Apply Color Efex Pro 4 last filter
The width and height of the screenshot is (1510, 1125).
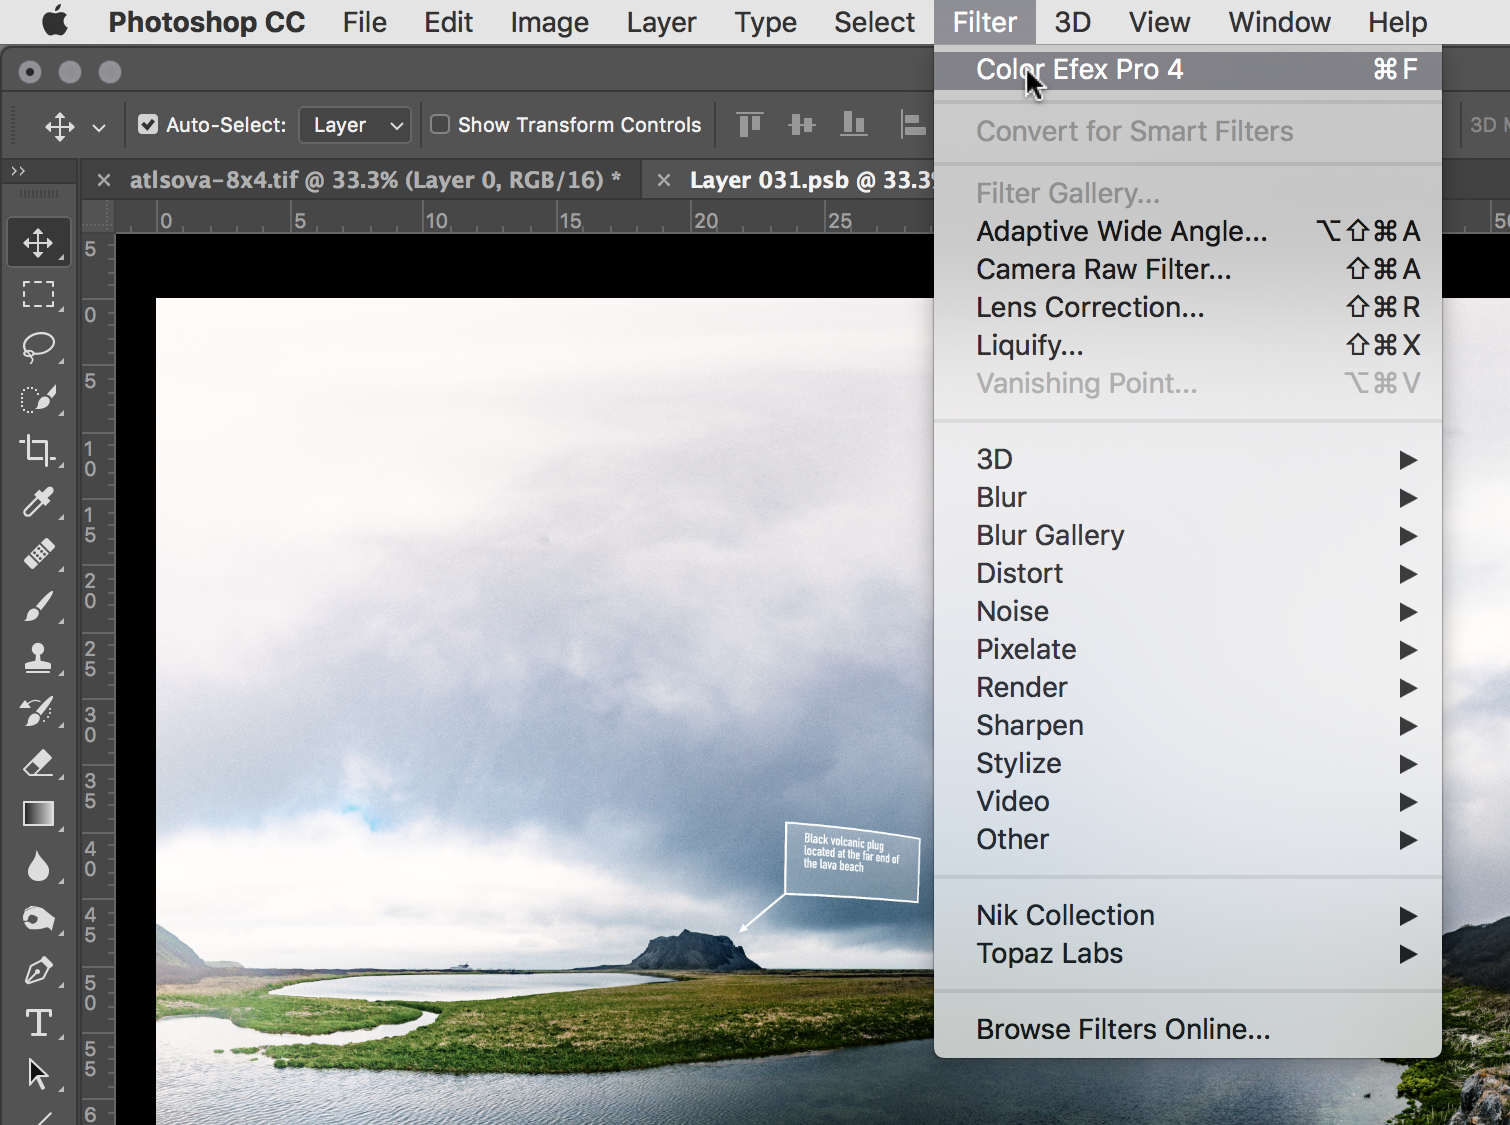point(1188,69)
